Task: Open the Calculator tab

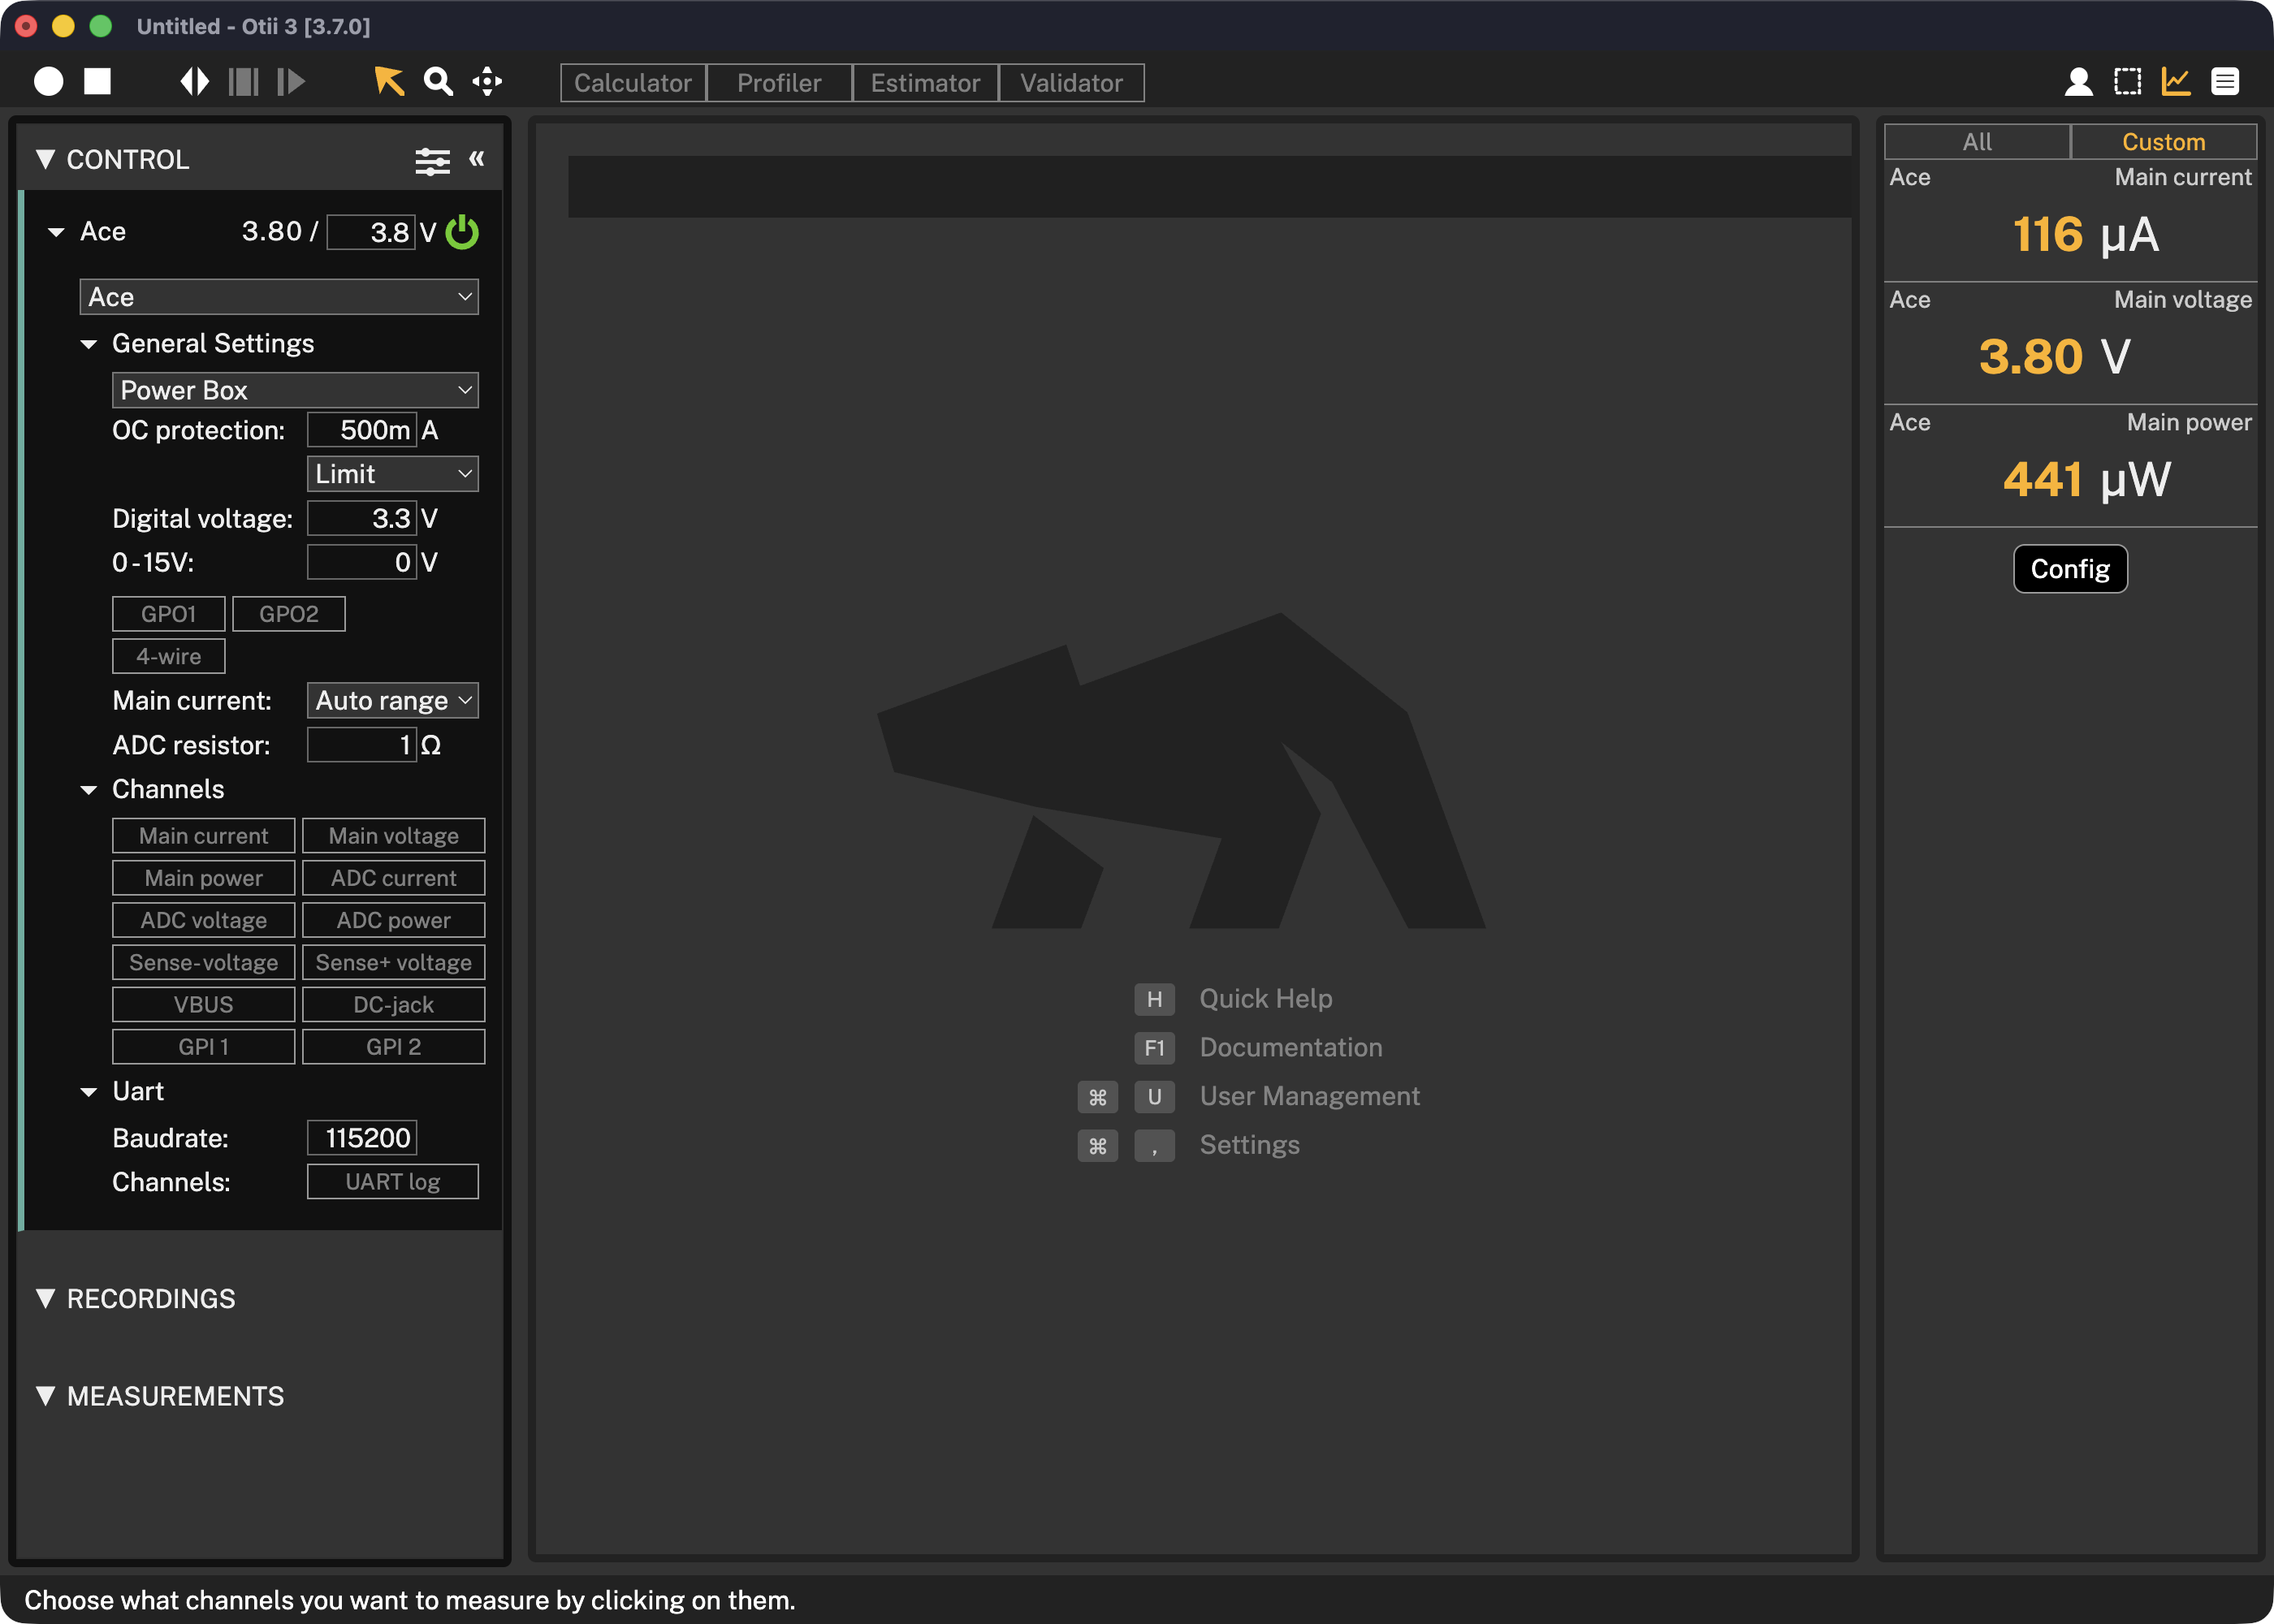Action: (633, 83)
